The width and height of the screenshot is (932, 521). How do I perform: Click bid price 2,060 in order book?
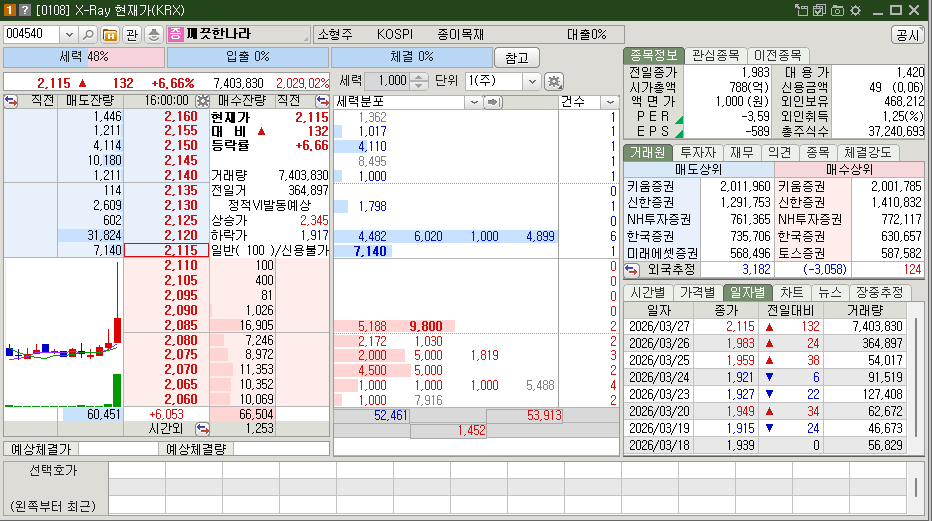pos(181,400)
